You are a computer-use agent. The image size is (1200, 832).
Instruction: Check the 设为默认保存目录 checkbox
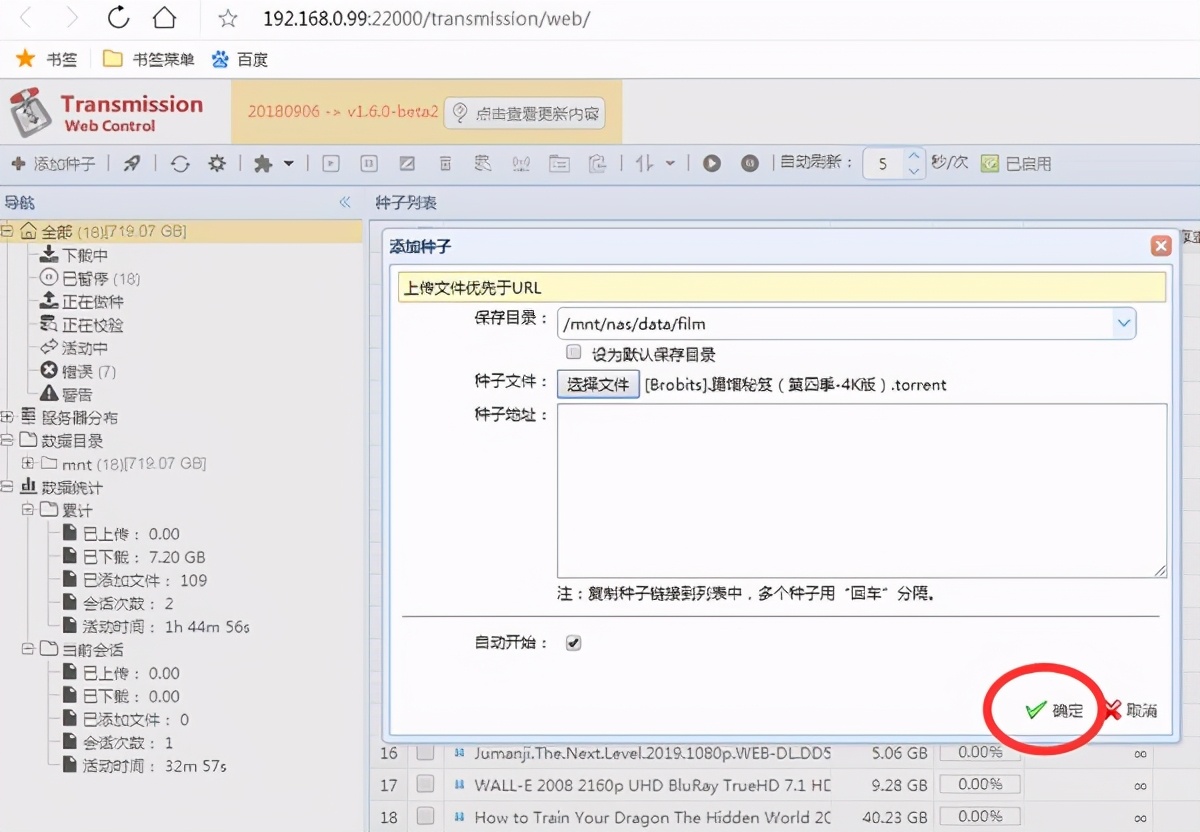click(573, 351)
